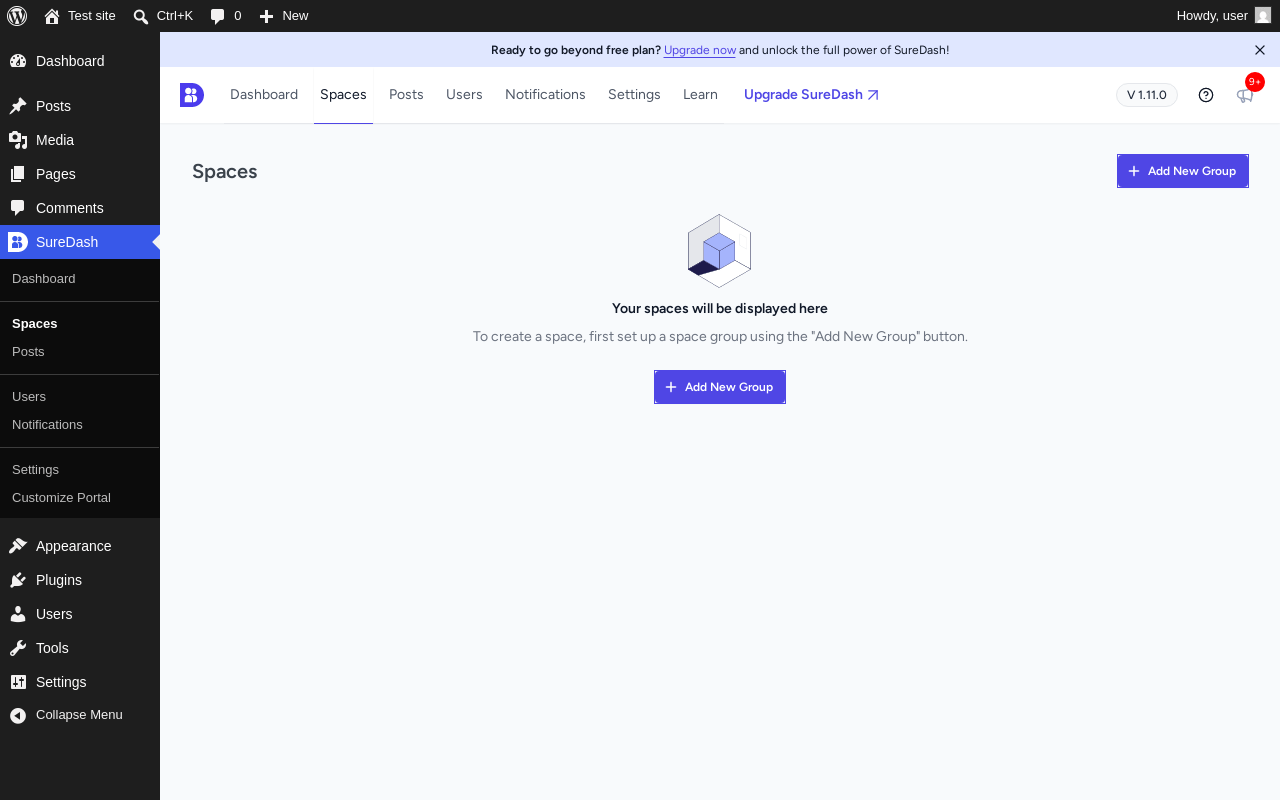Image resolution: width=1280 pixels, height=800 pixels.
Task: Click the user avatar in admin bar
Action: (1263, 16)
